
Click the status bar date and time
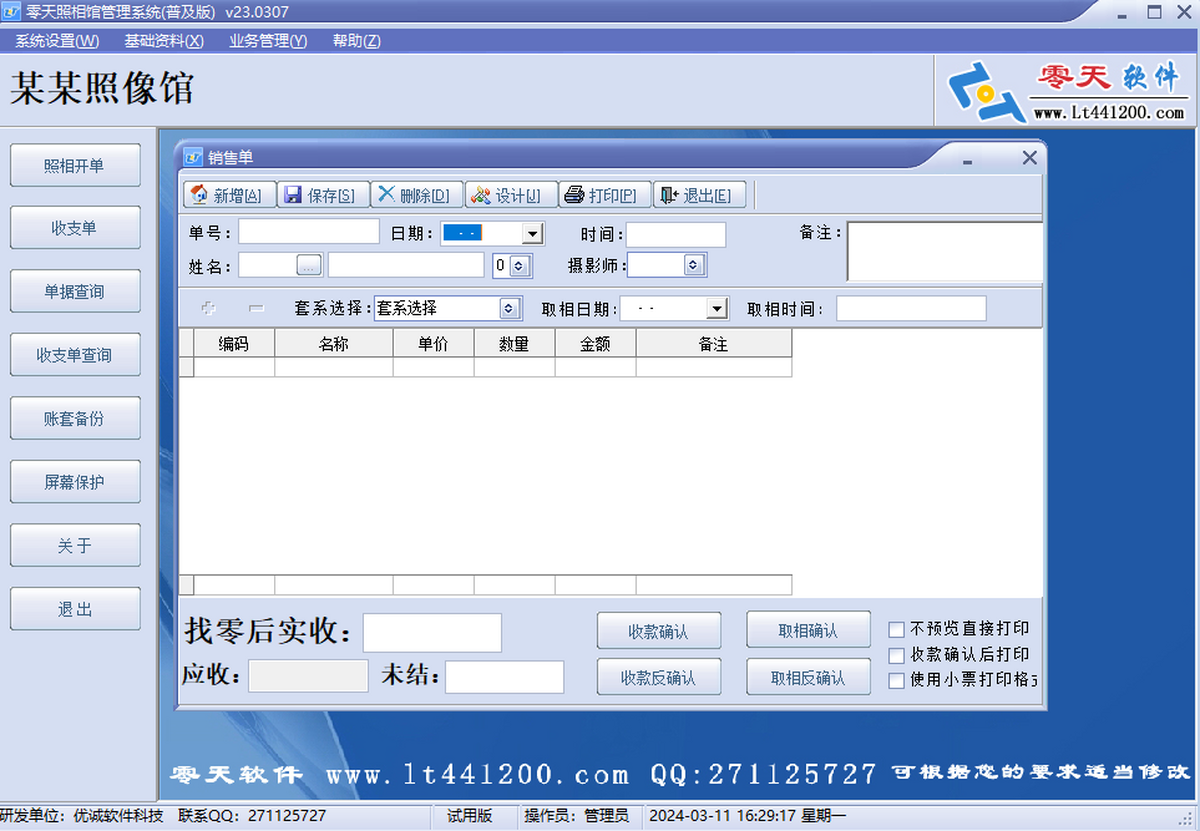(748, 816)
